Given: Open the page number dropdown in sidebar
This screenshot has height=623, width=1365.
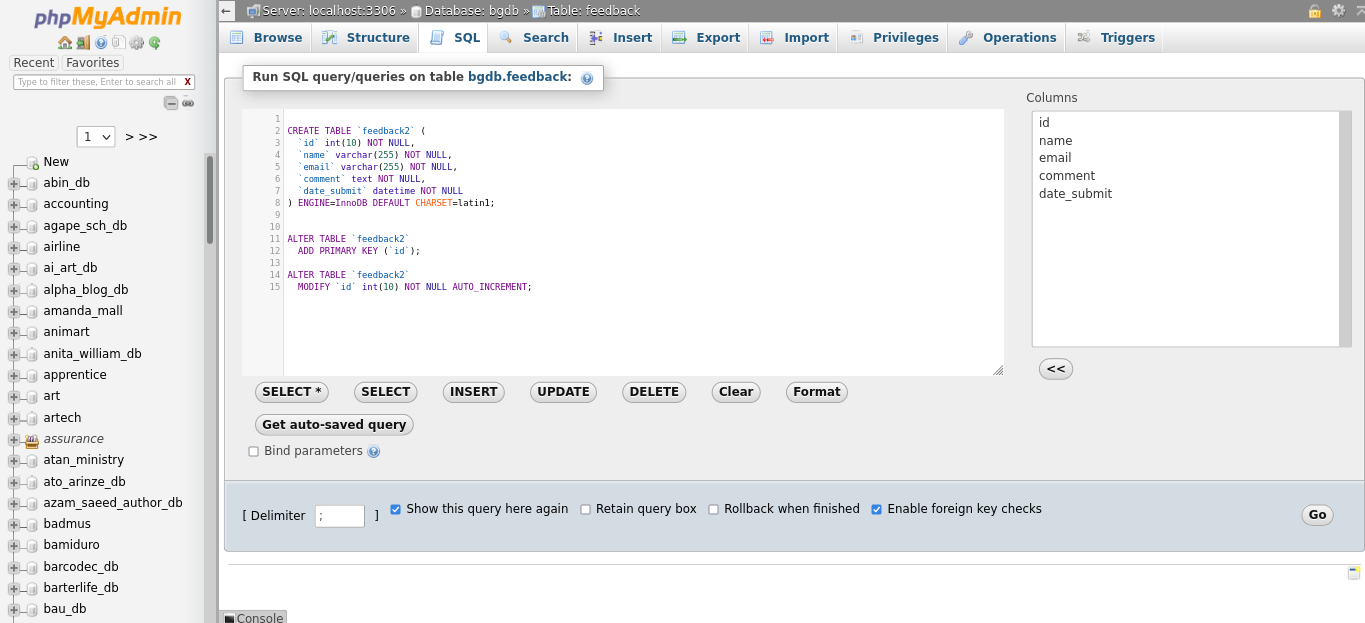Looking at the screenshot, I should (96, 137).
